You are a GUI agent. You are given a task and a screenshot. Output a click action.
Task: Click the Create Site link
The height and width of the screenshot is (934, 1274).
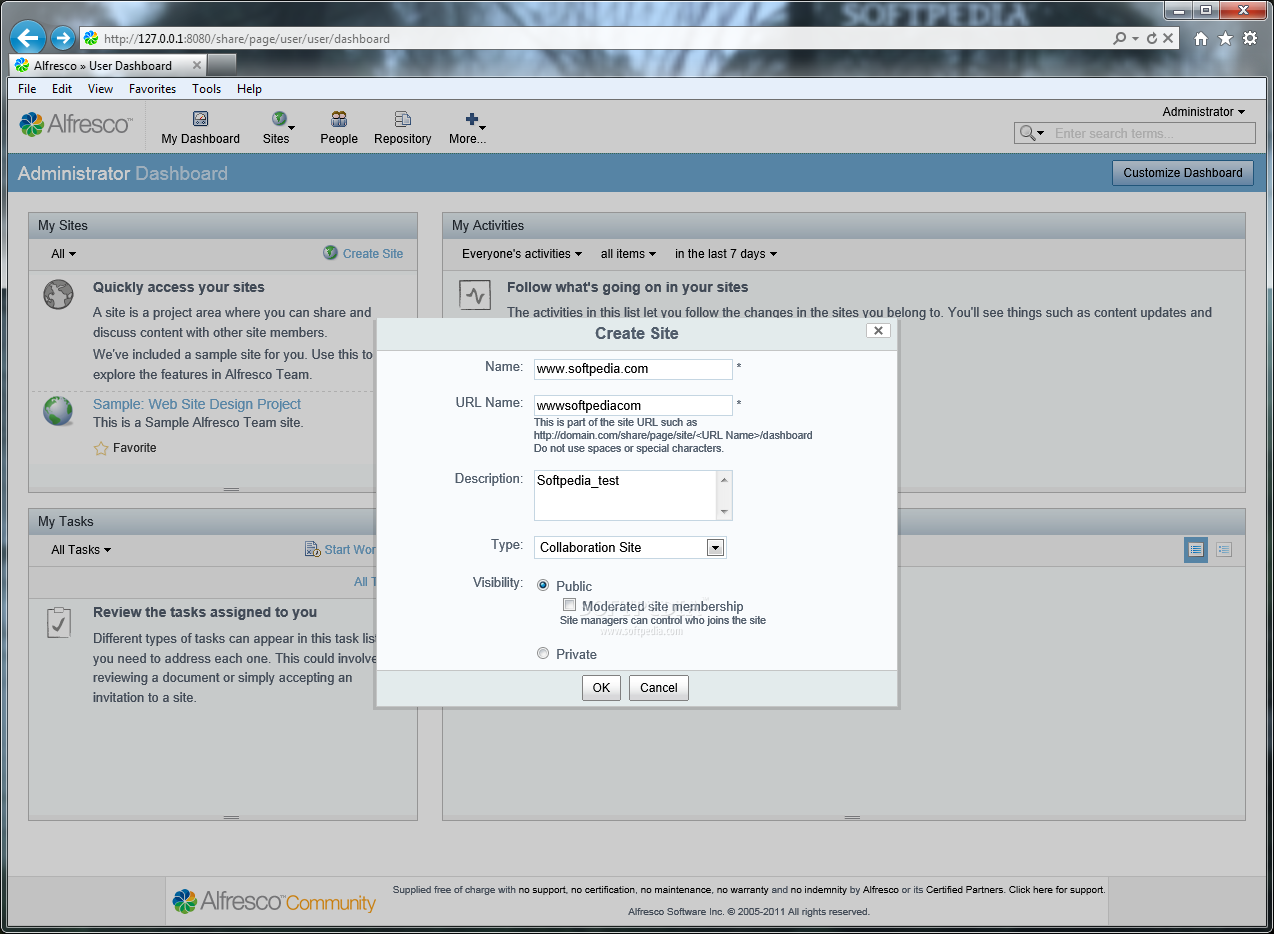point(373,254)
